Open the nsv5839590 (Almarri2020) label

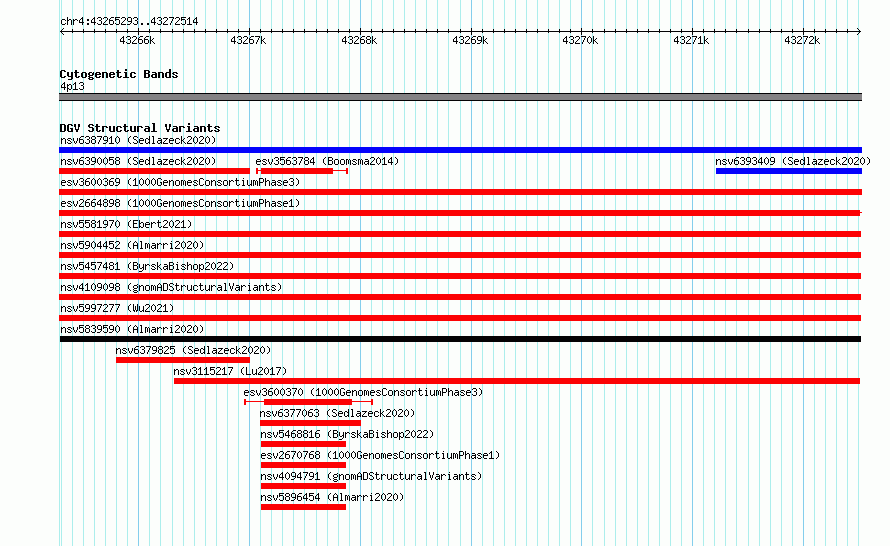(x=132, y=329)
